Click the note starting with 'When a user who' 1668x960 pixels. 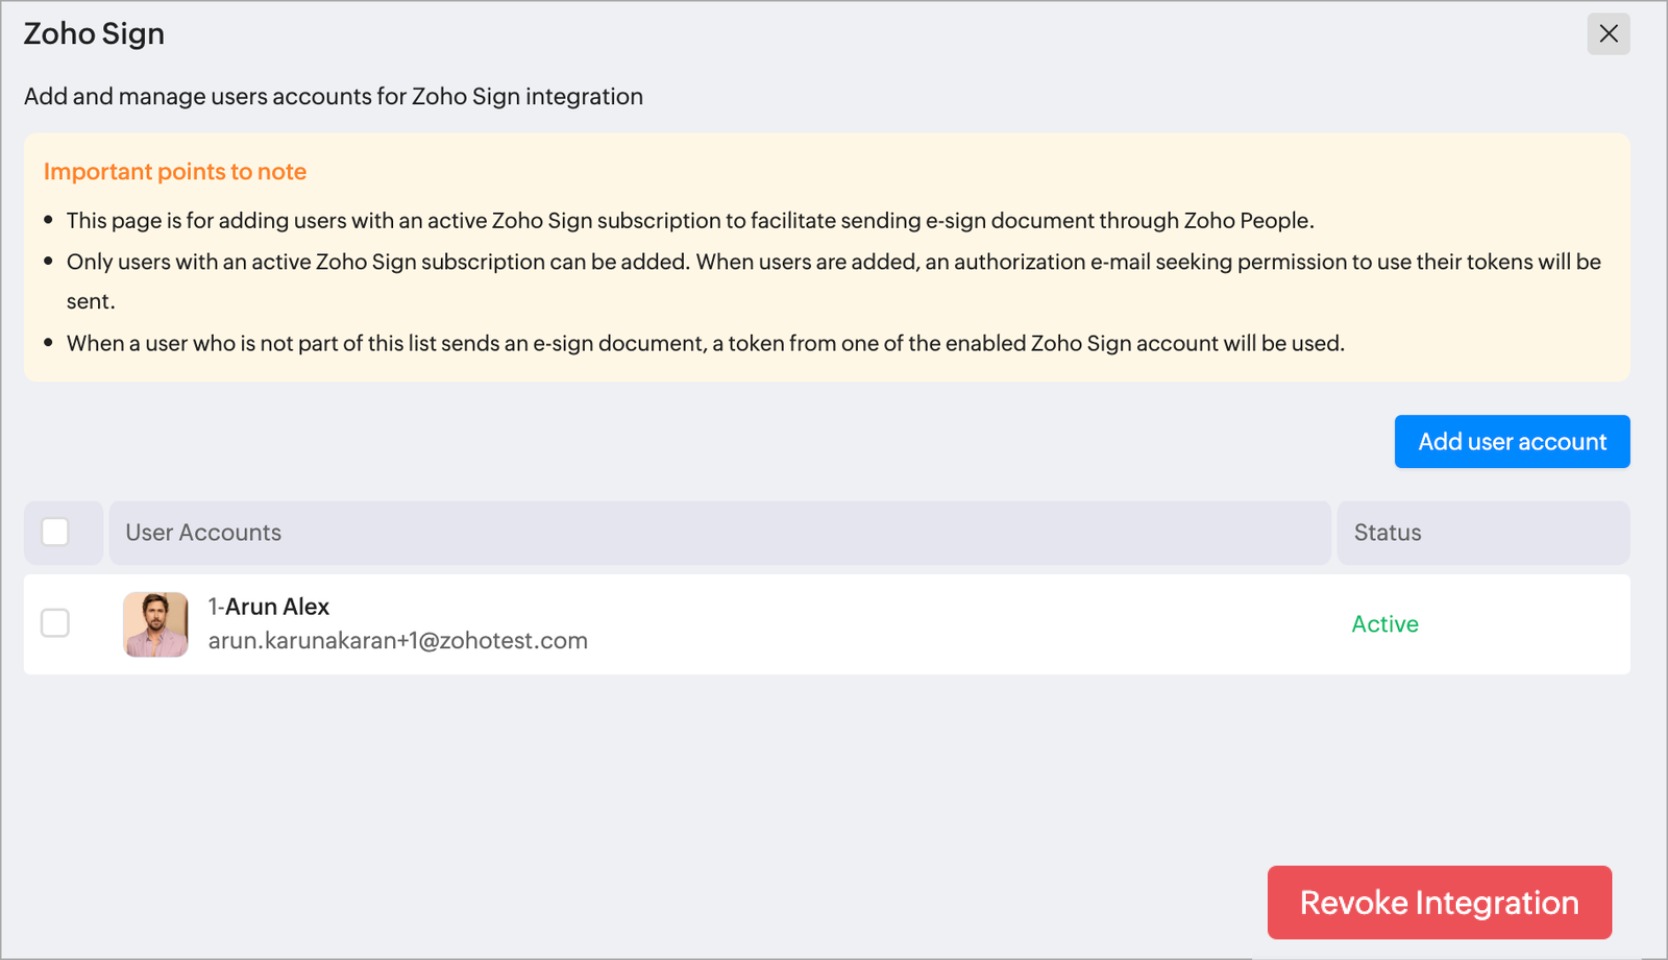[x=705, y=344]
